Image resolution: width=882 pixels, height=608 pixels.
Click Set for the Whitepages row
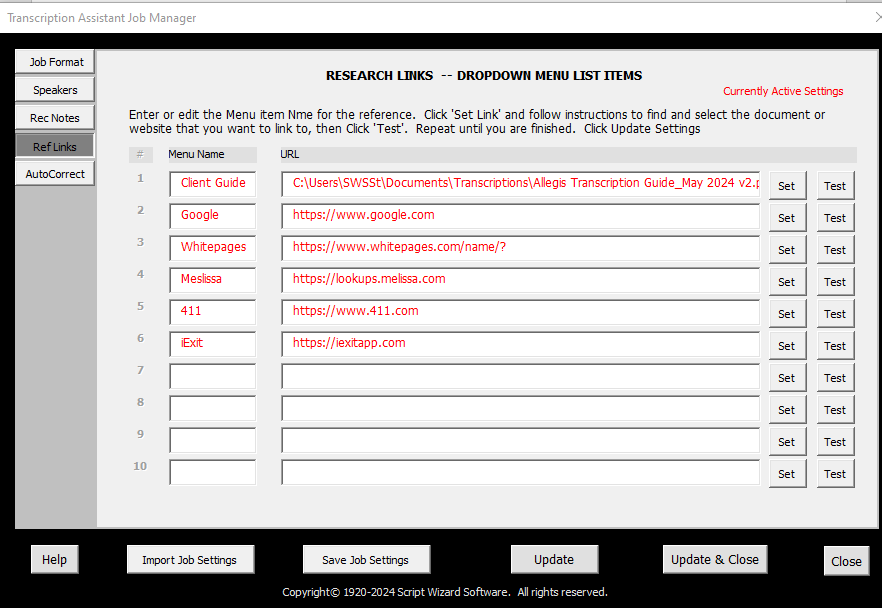coord(787,250)
